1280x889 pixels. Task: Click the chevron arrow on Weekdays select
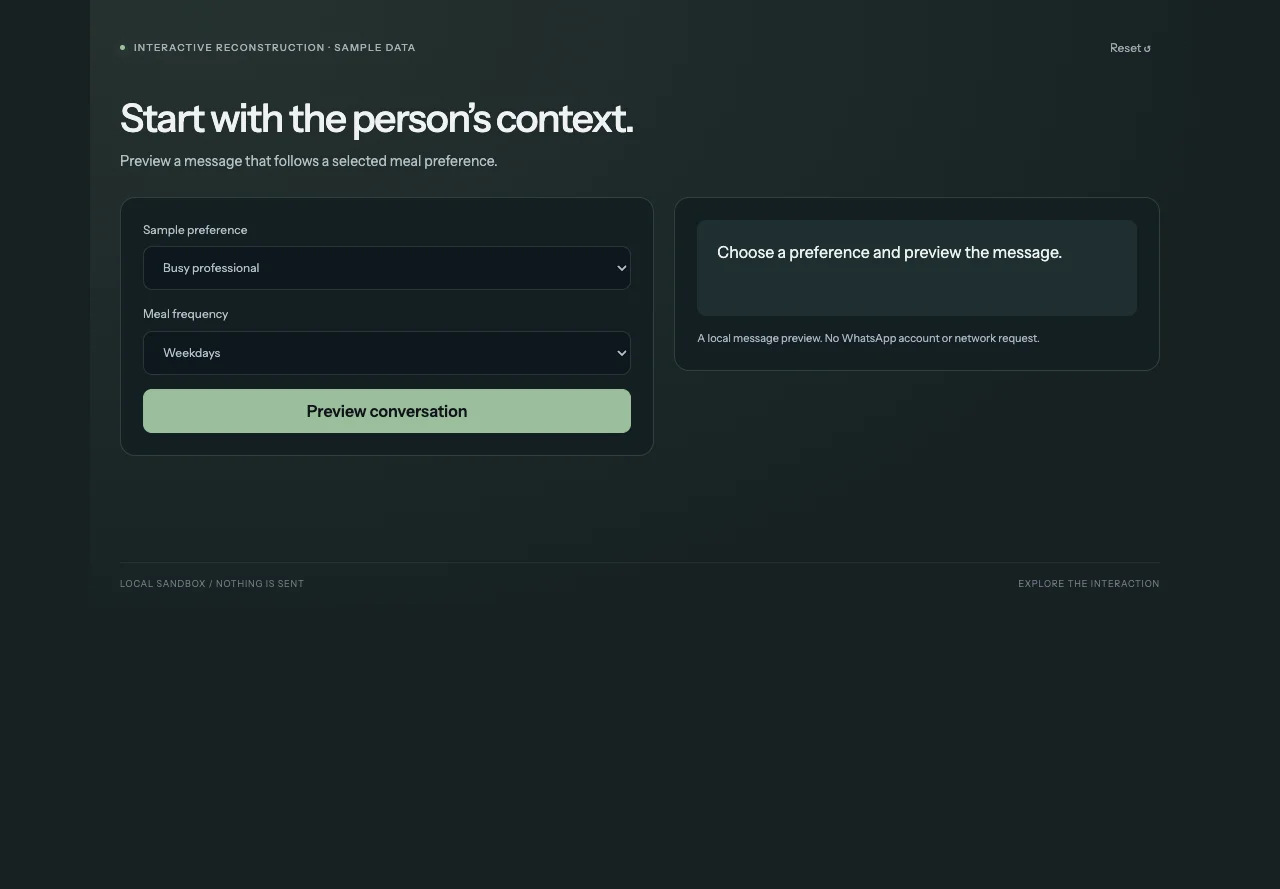pos(622,353)
